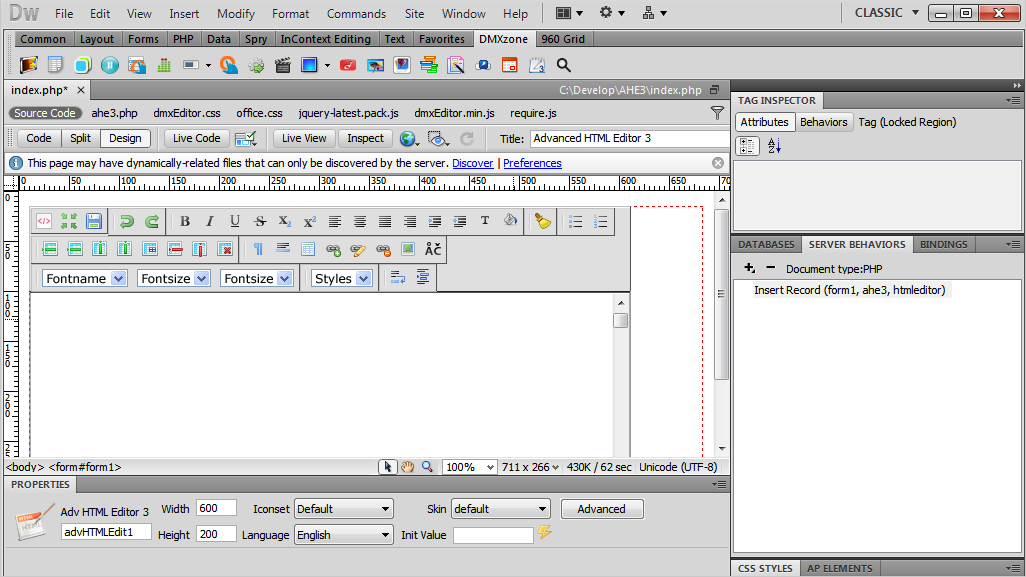This screenshot has width=1026, height=577.
Task: Click the Preferences link in the info bar
Action: coord(532,163)
